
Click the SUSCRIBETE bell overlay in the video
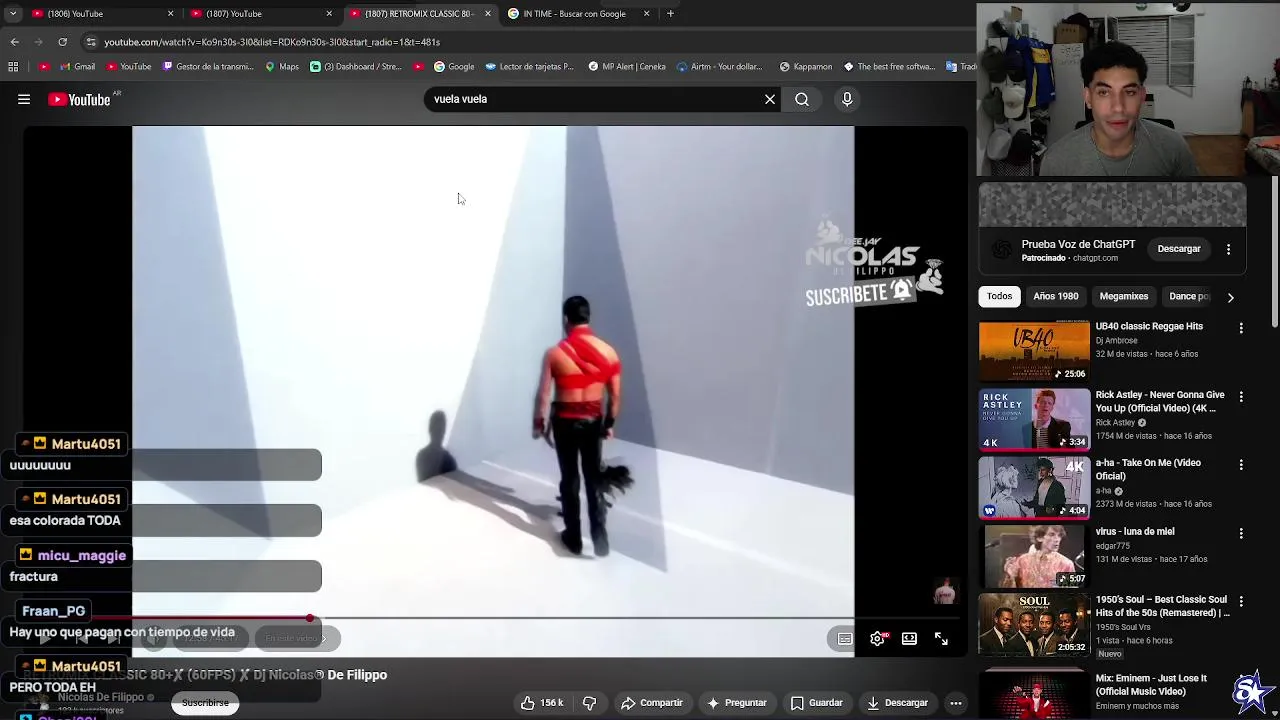(861, 293)
